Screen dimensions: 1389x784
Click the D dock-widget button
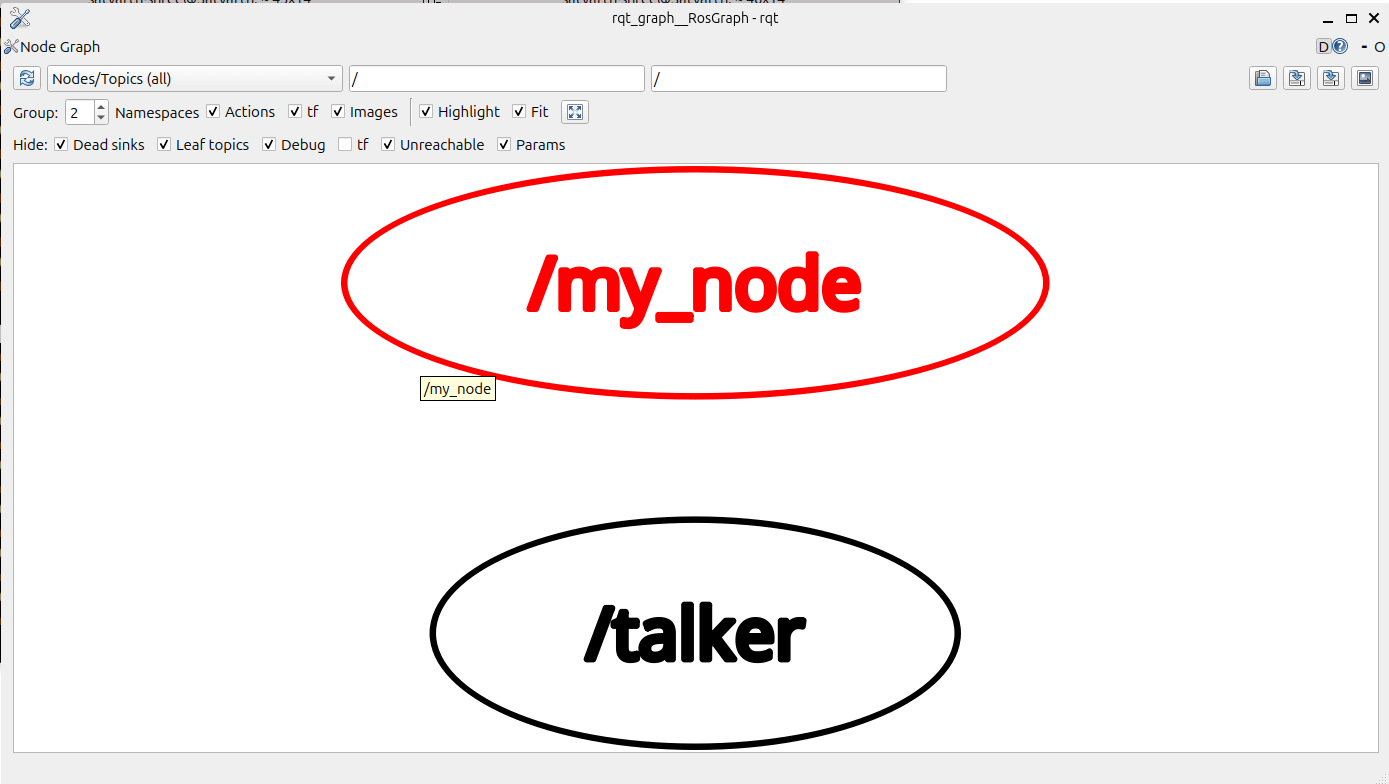click(x=1323, y=46)
